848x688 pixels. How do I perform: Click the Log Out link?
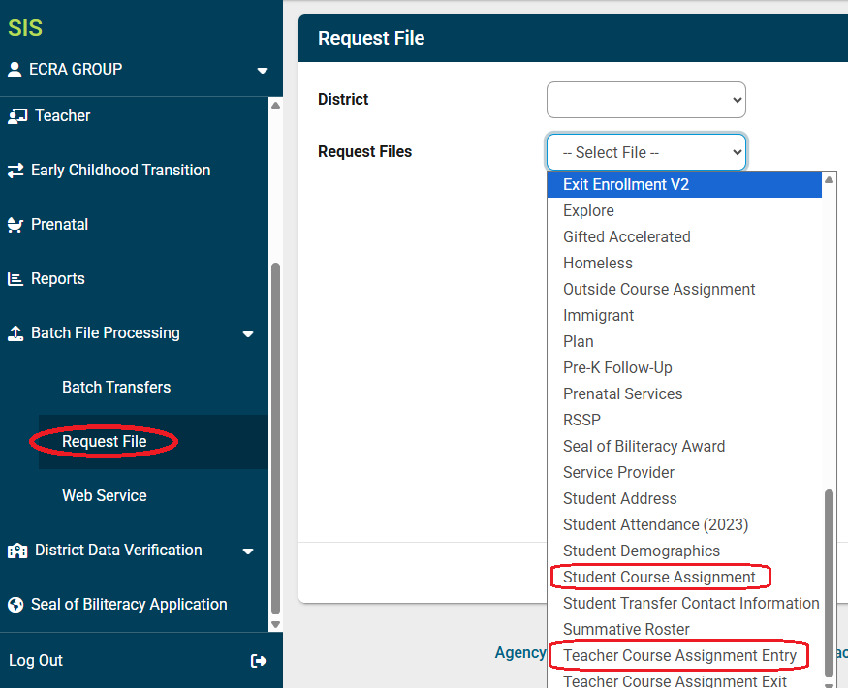pos(36,661)
